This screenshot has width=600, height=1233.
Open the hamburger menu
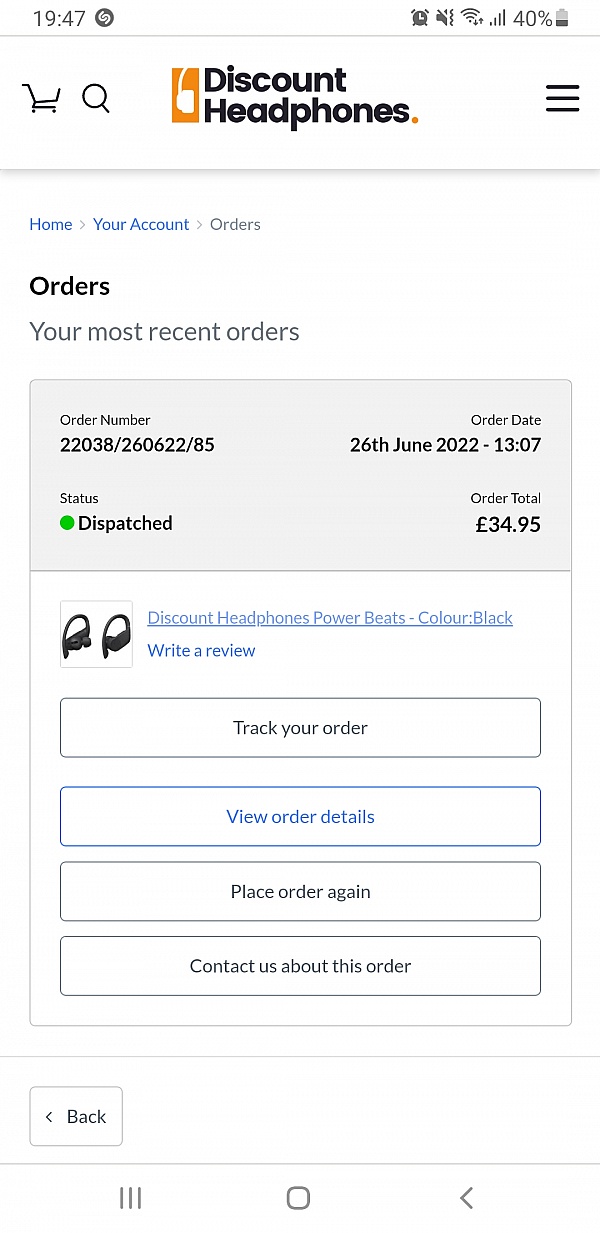(x=562, y=98)
